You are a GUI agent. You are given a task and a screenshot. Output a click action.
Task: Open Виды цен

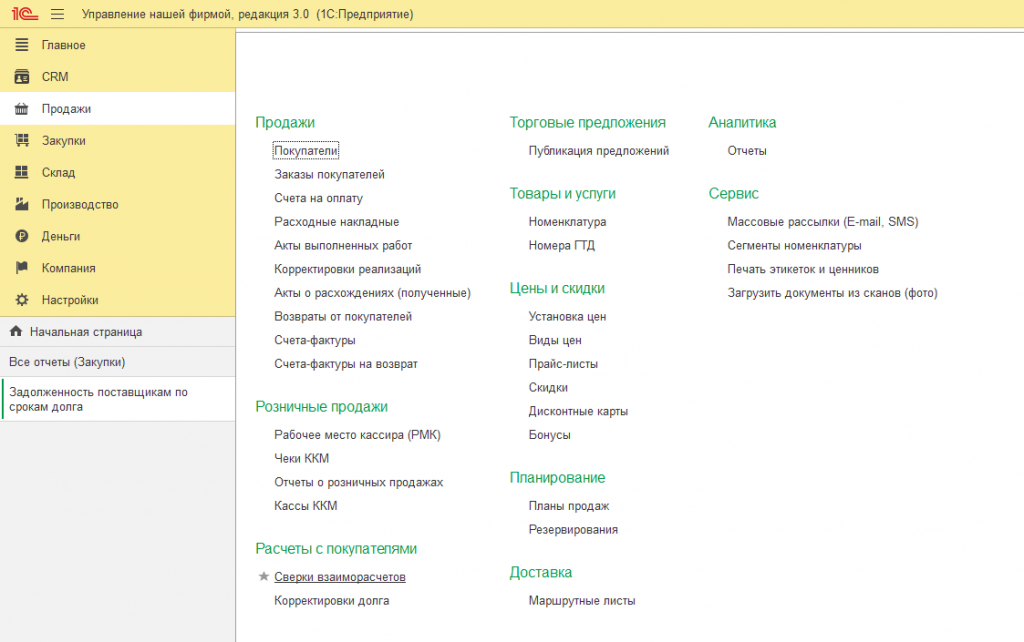click(555, 340)
